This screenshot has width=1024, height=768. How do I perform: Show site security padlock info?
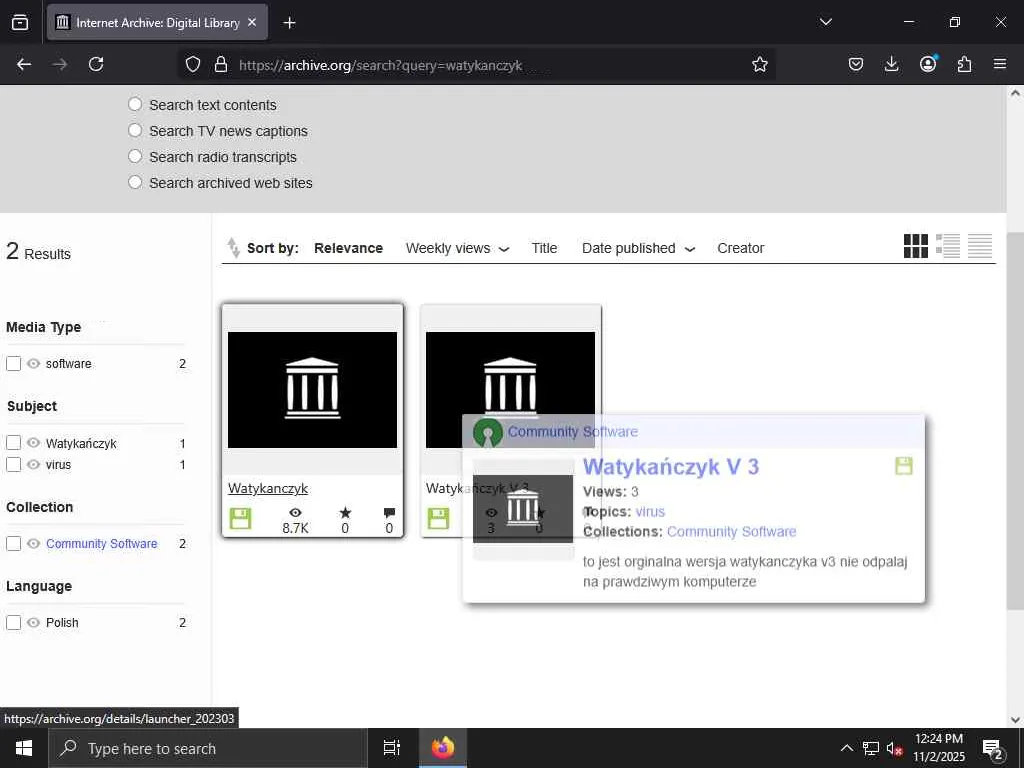[x=221, y=64]
